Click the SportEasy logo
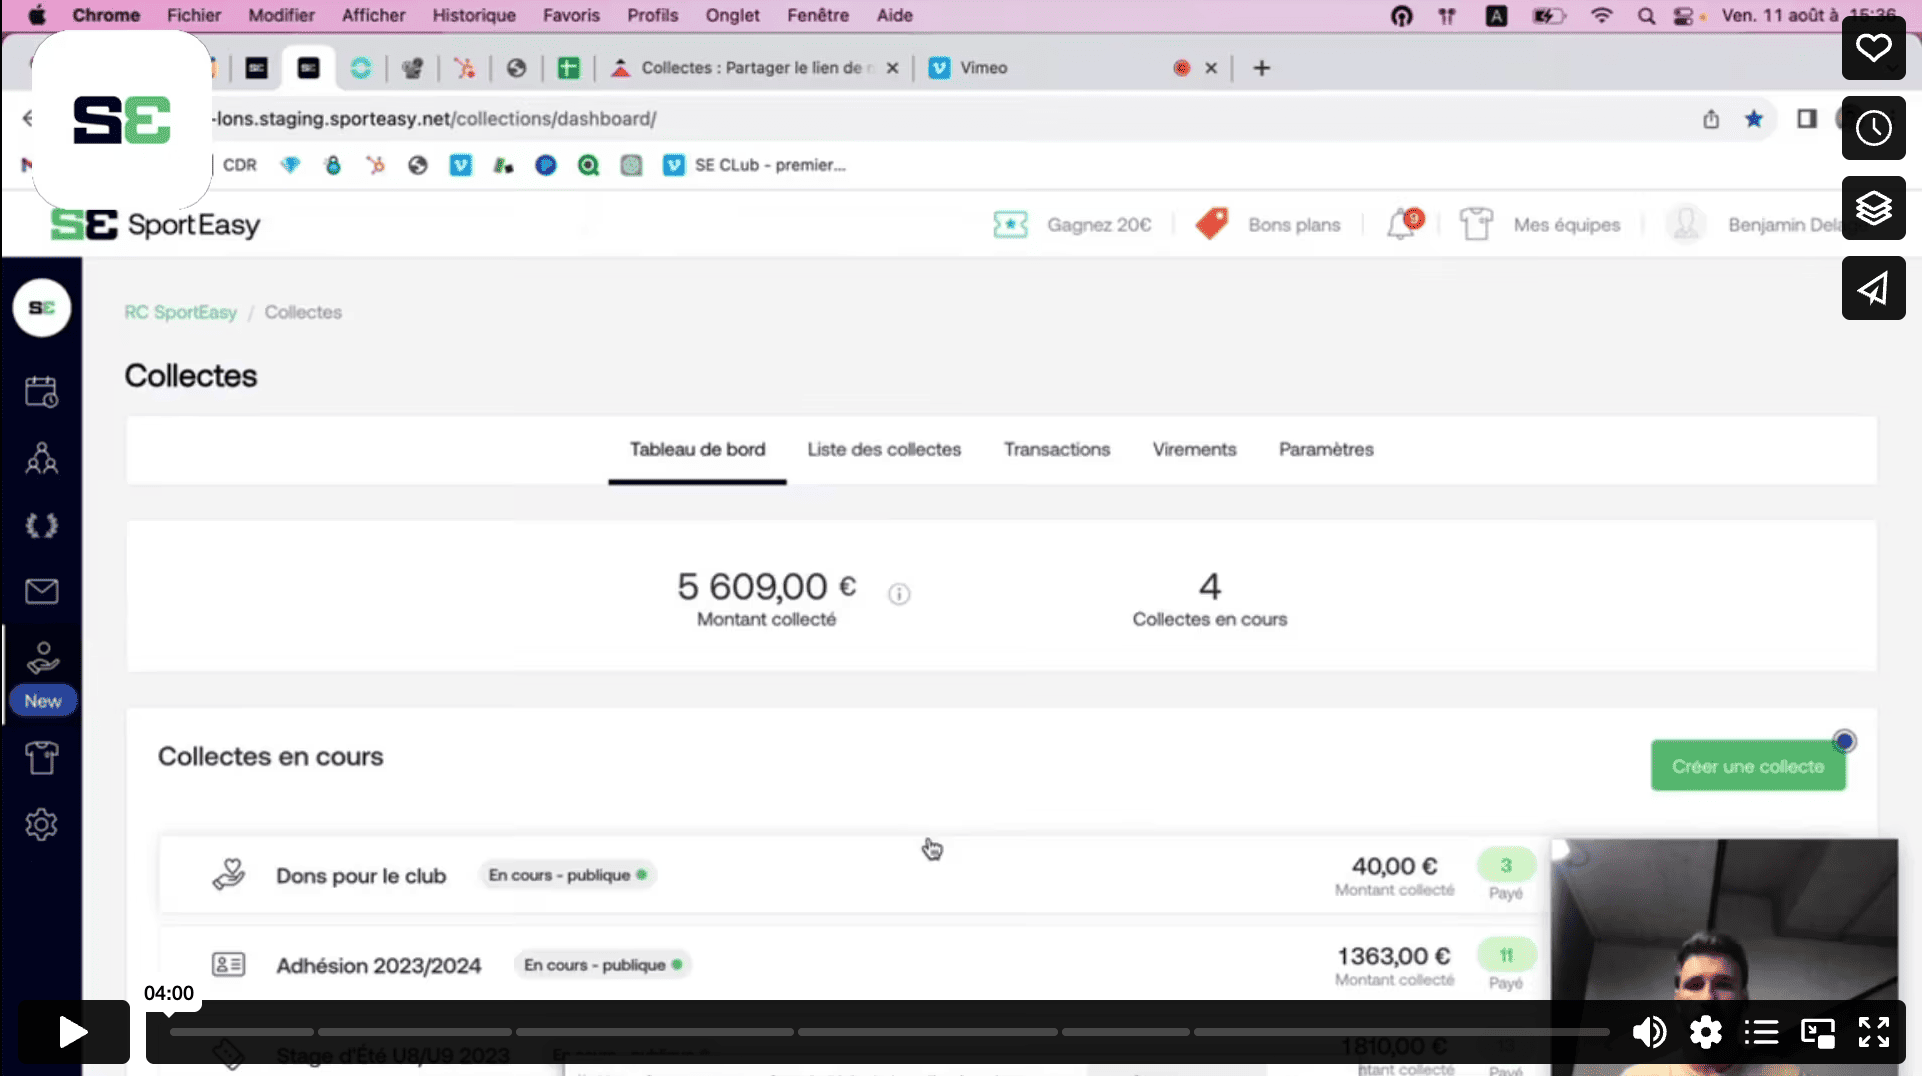This screenshot has width=1922, height=1076. (x=155, y=224)
